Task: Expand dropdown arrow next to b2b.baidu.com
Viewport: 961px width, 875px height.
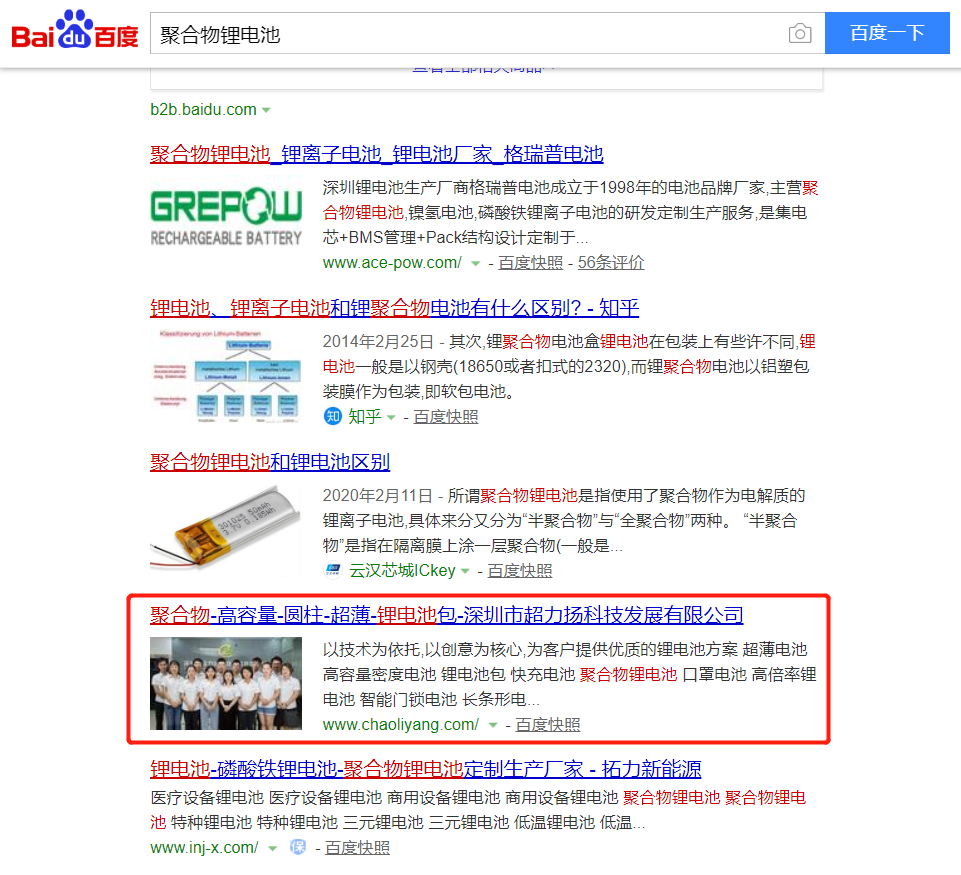Action: click(266, 110)
